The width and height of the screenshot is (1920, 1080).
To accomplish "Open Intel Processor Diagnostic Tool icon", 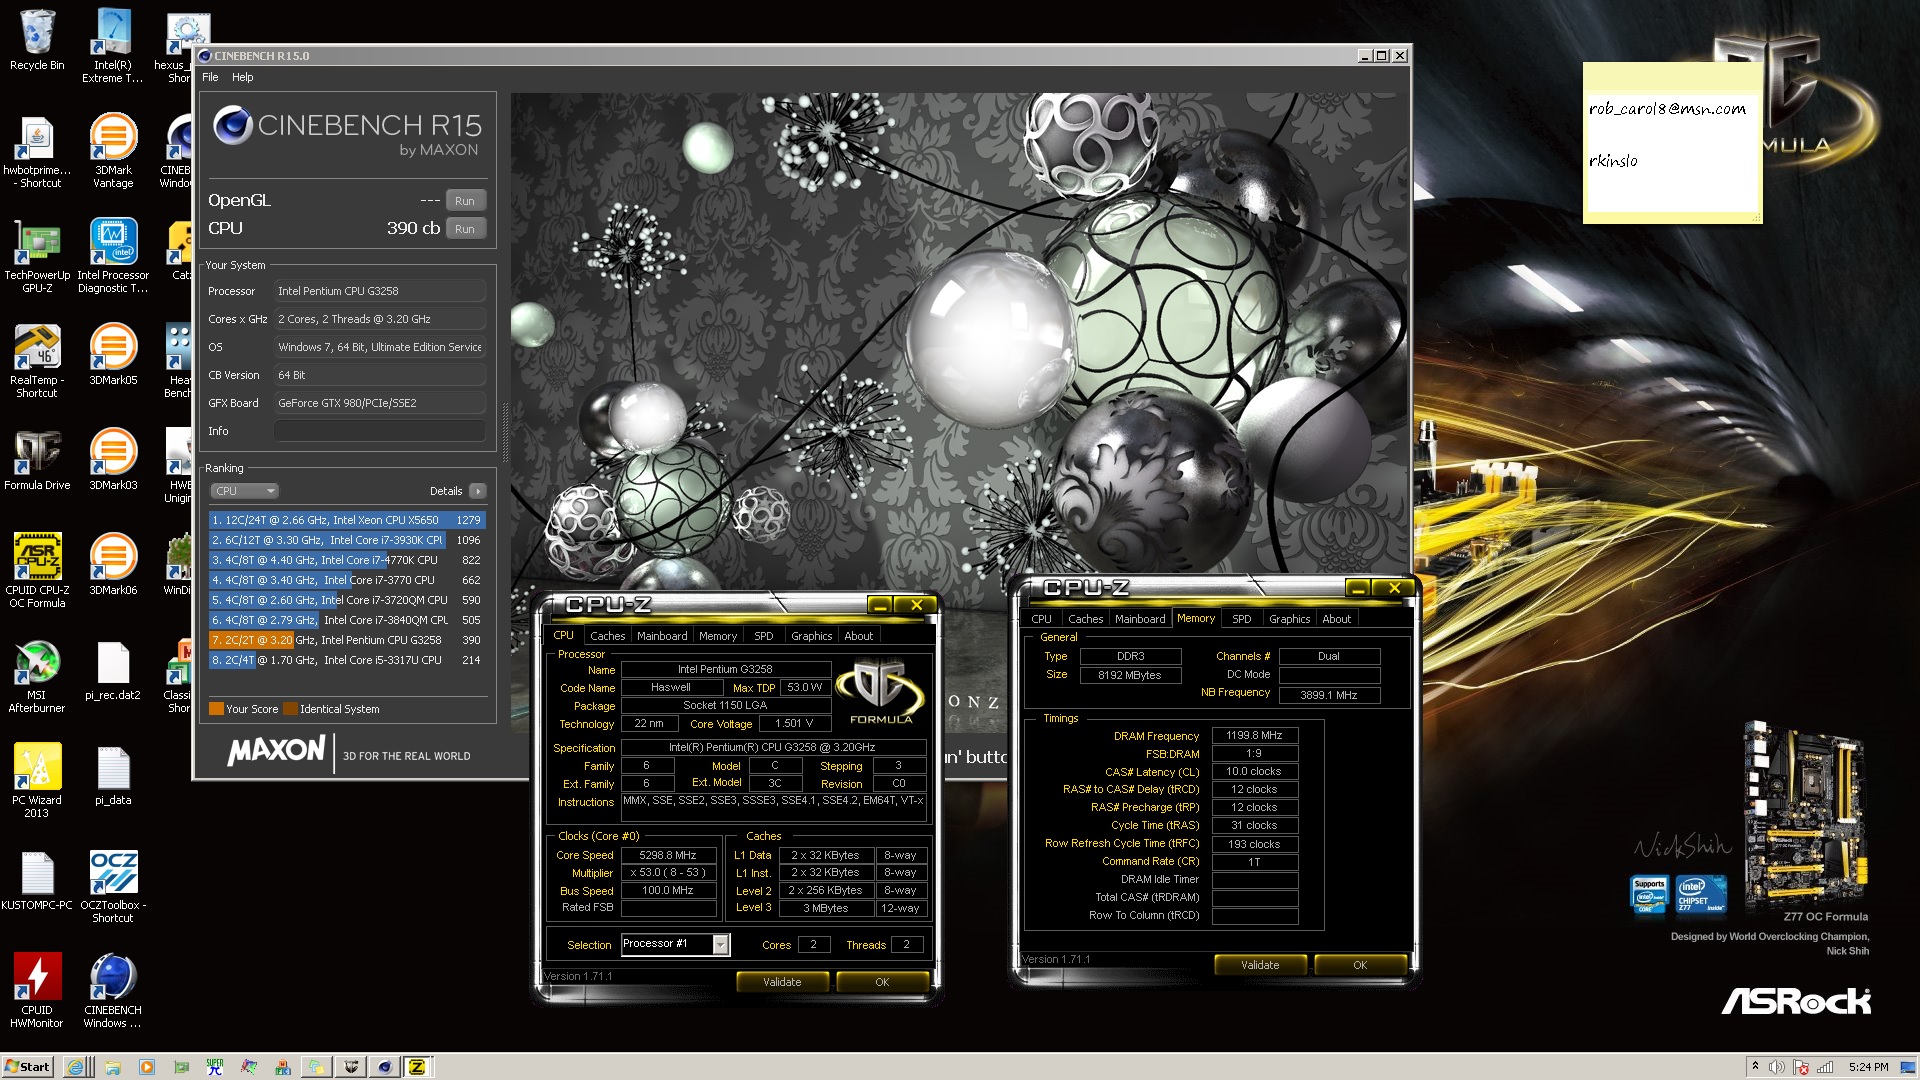I will (x=113, y=256).
